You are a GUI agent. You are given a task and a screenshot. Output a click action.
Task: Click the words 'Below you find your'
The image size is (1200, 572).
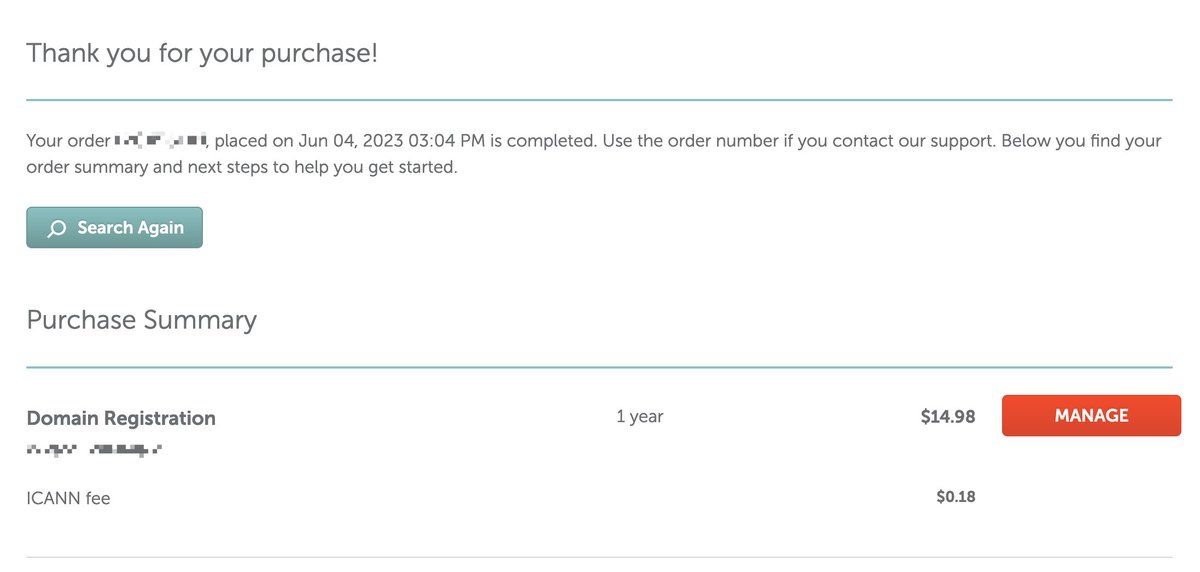(x=1081, y=141)
